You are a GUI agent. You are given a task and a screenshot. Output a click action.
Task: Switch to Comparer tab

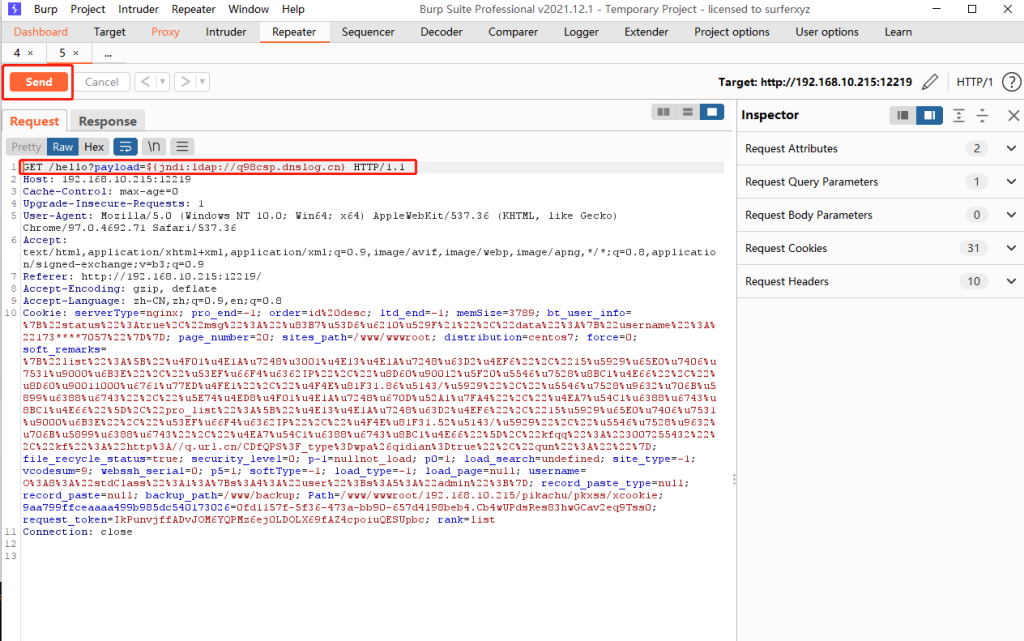pyautogui.click(x=513, y=32)
